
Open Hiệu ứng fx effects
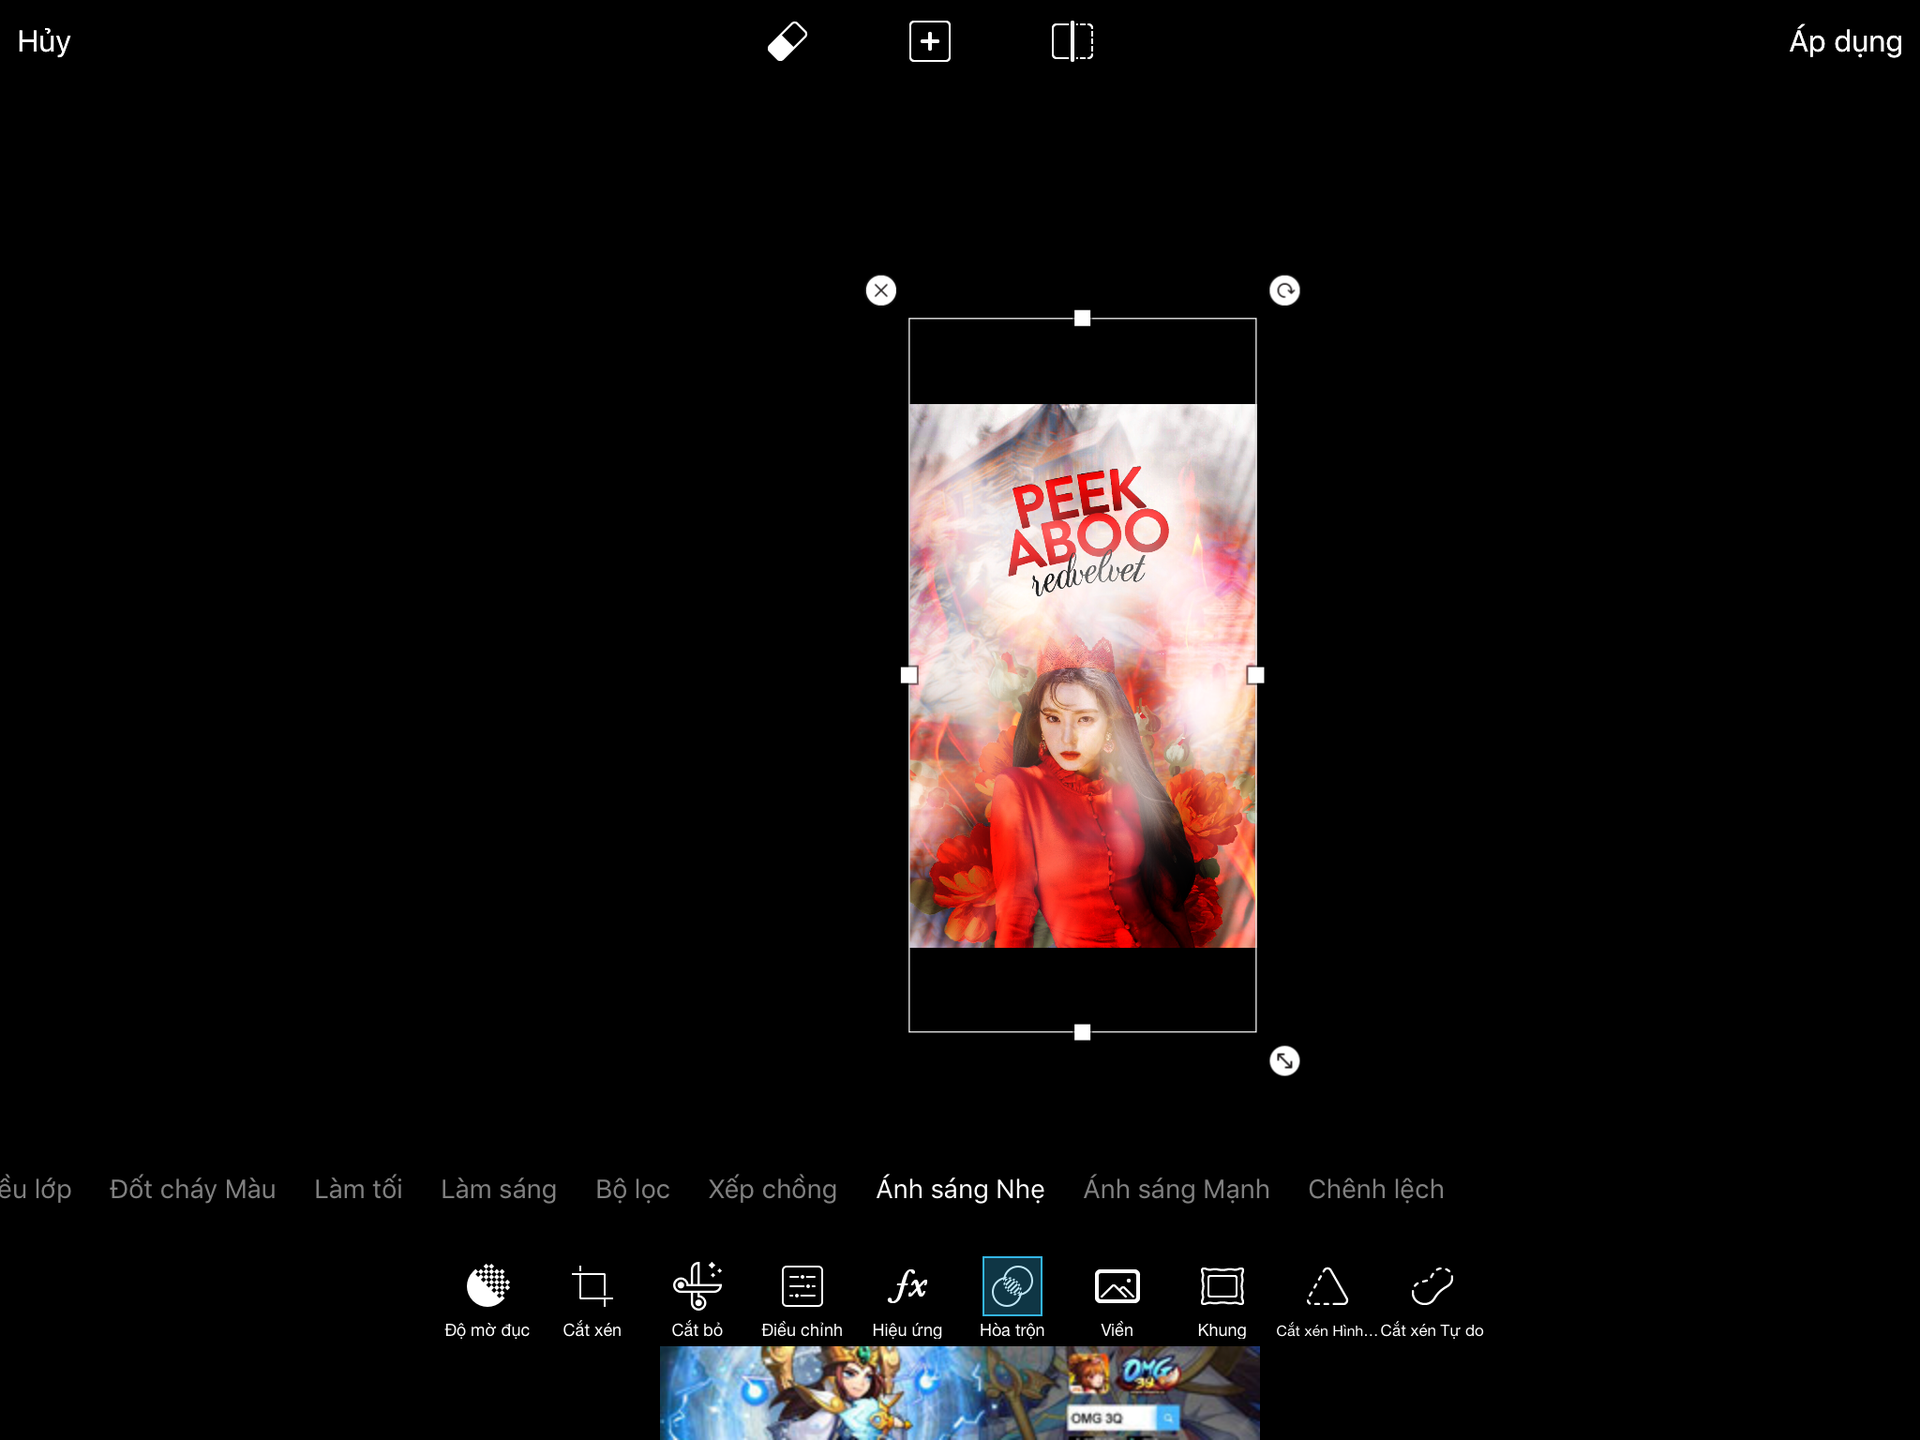click(x=907, y=1300)
